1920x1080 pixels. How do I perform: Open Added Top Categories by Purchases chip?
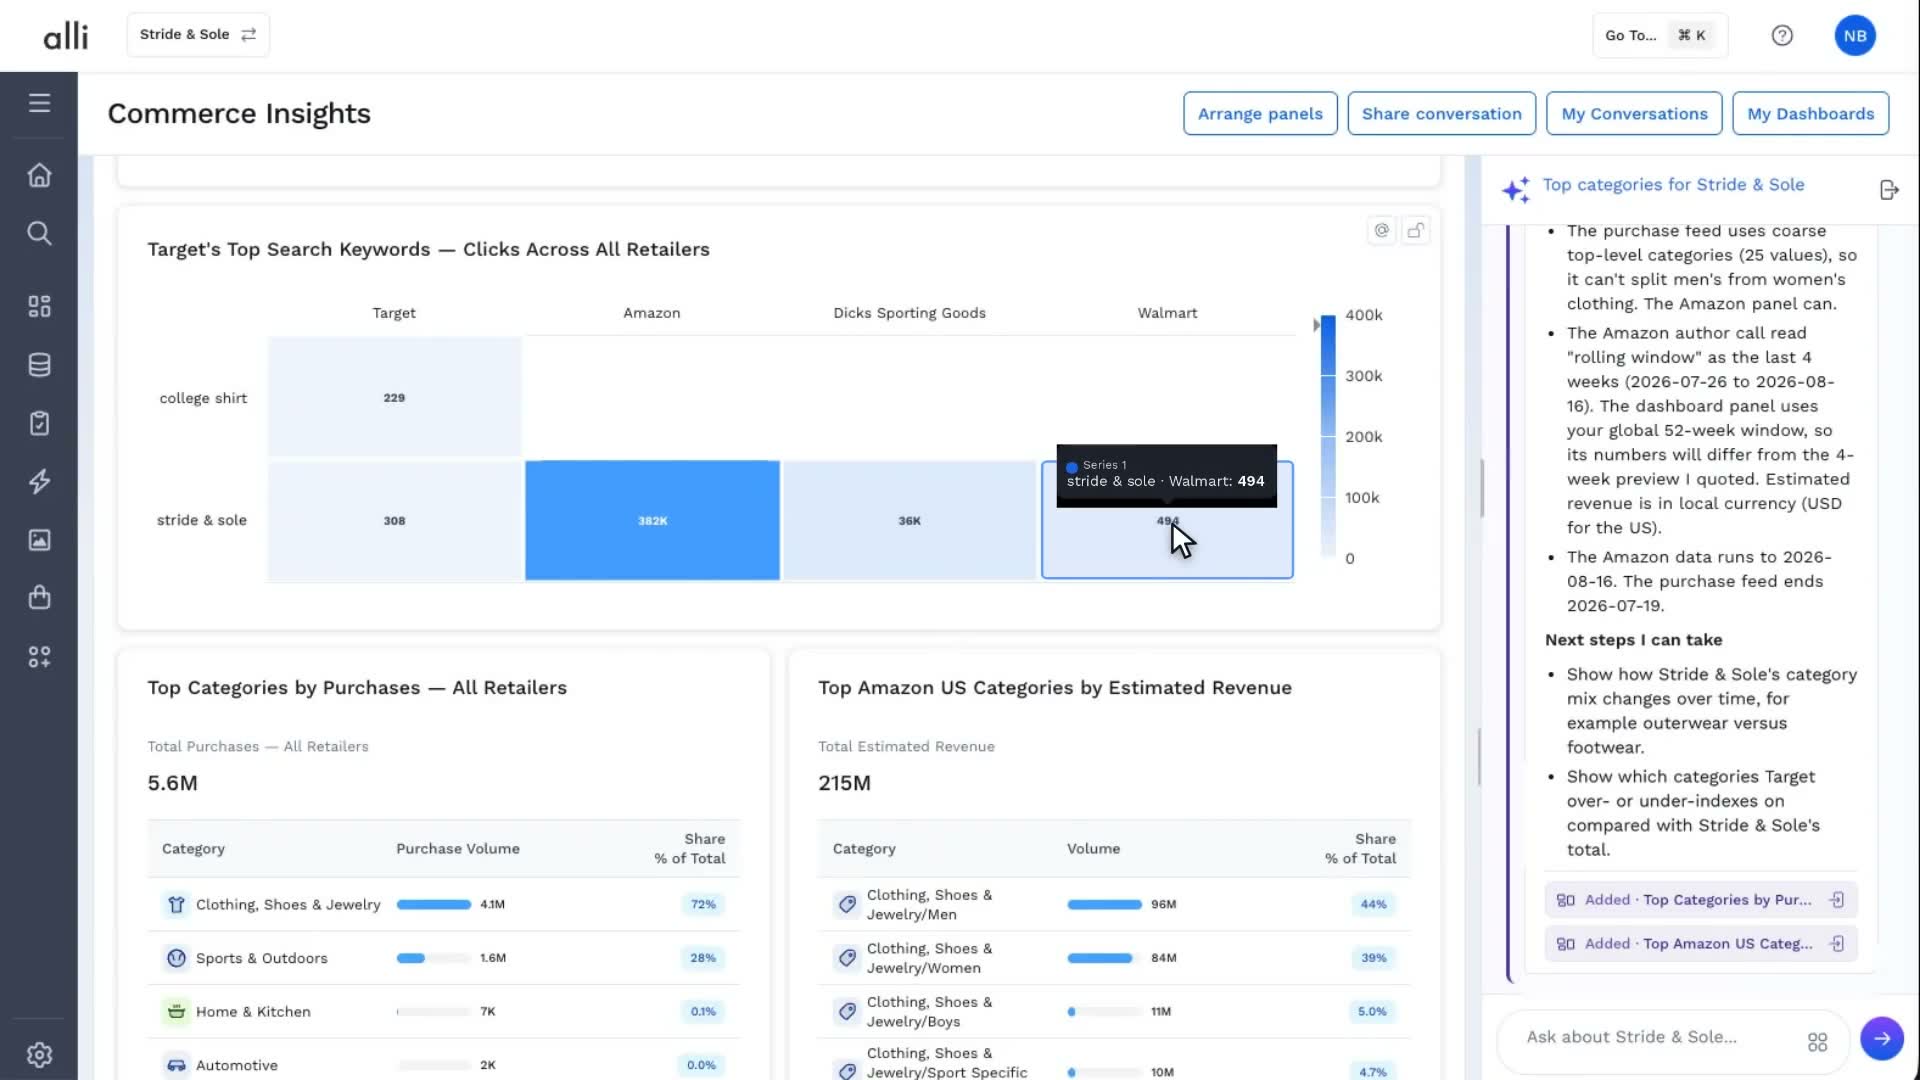[x=1701, y=900]
